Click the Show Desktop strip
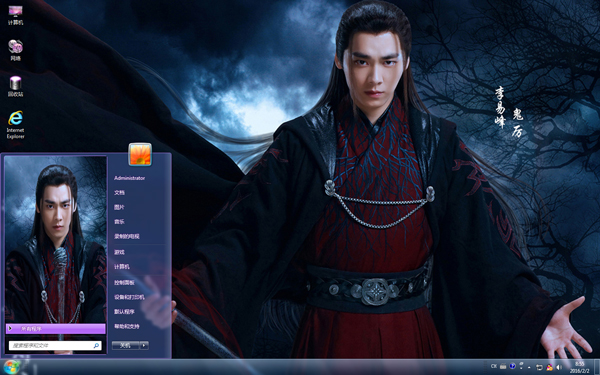This screenshot has height=375, width=600. 597,367
